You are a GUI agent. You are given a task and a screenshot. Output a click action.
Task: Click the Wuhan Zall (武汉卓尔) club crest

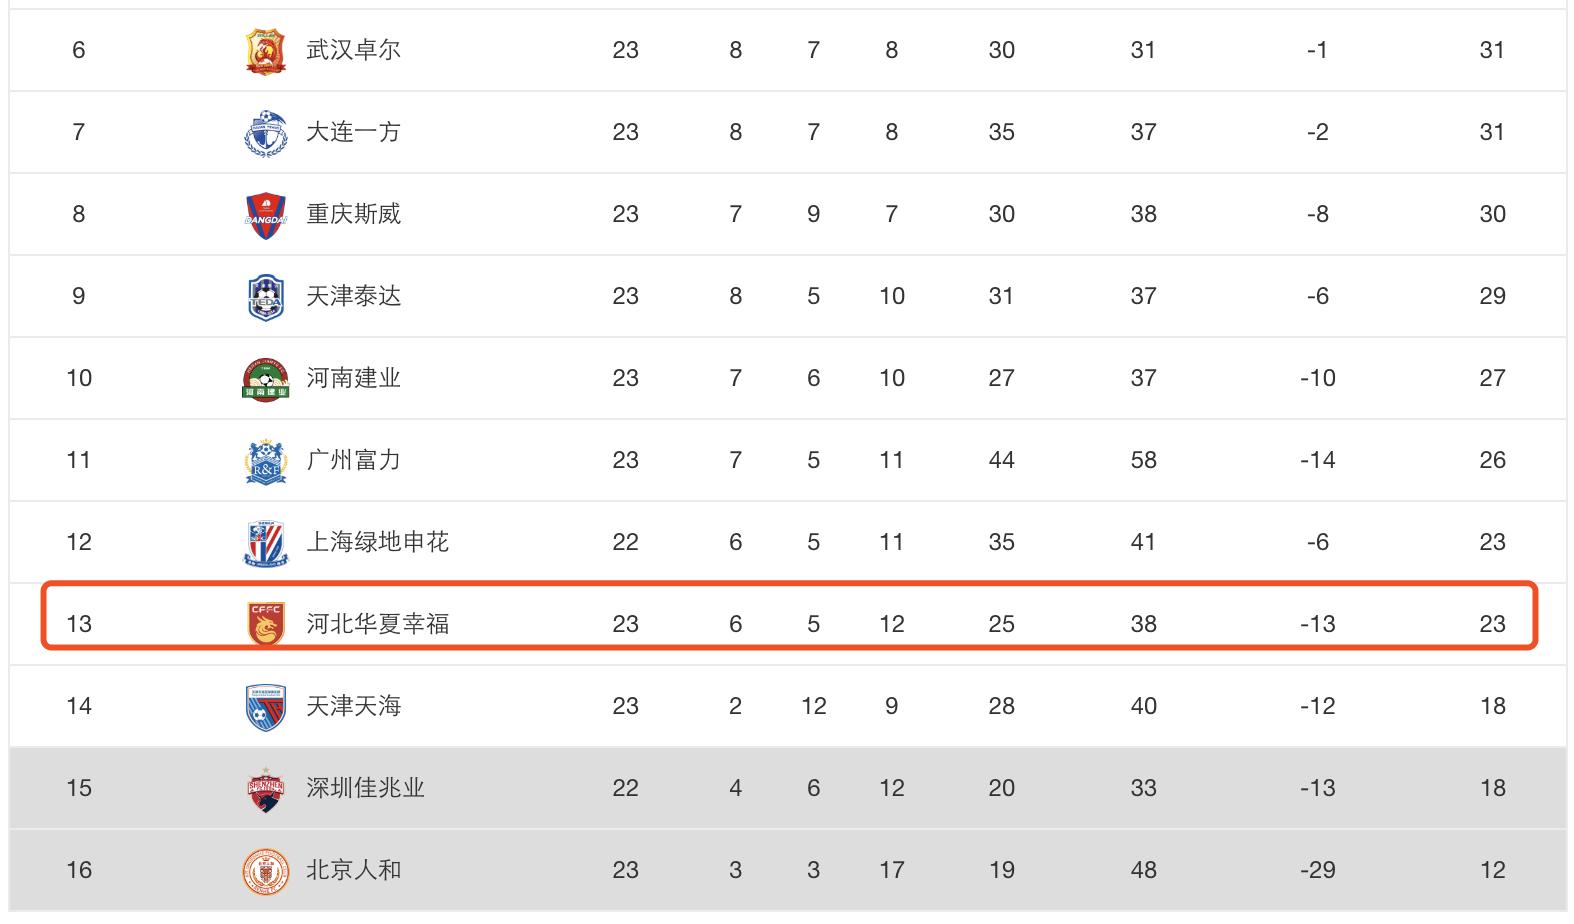click(x=266, y=51)
